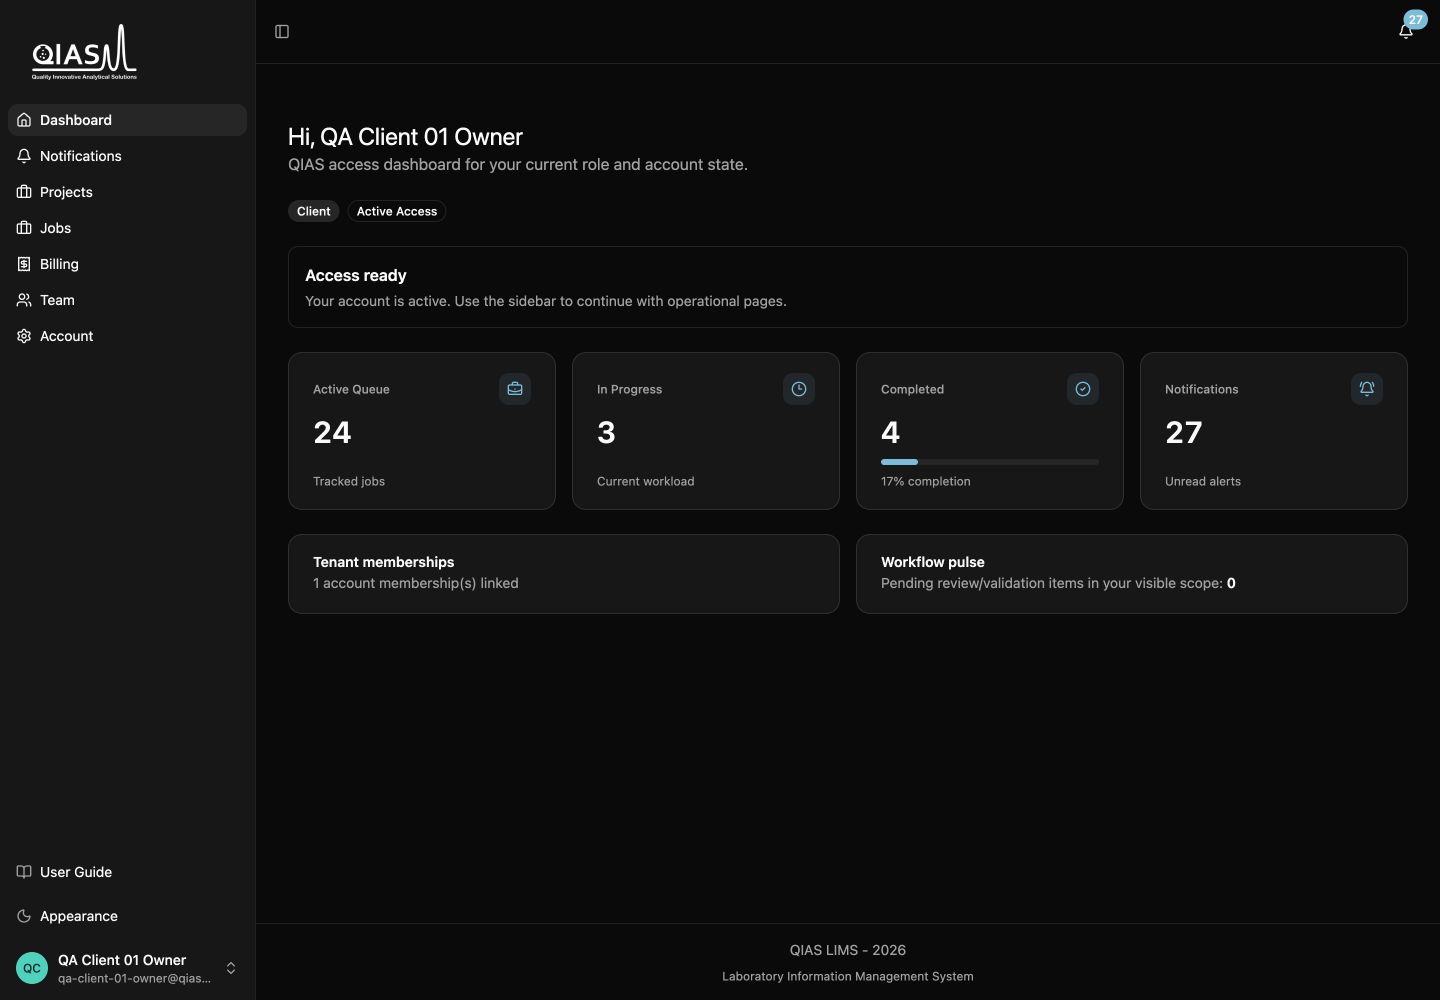Click the Tenant memberships card
Viewport: 1440px width, 1000px height.
click(x=564, y=574)
